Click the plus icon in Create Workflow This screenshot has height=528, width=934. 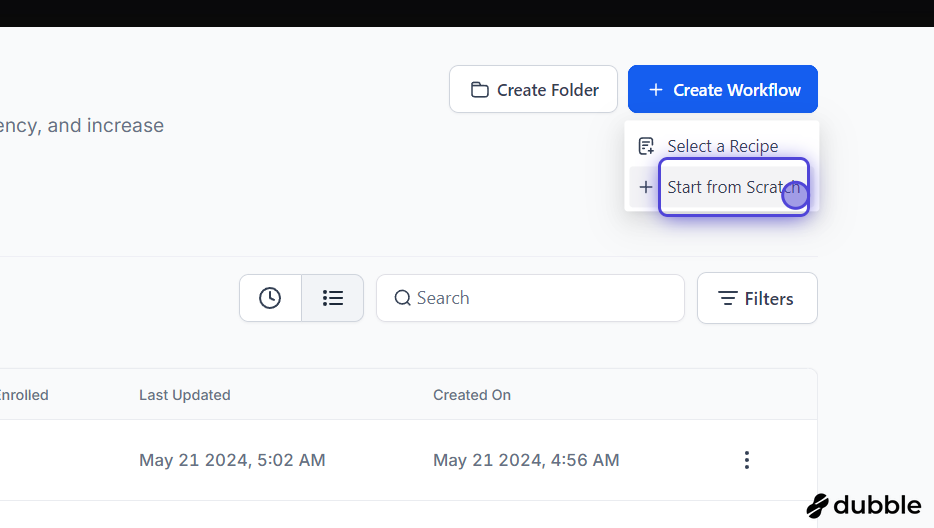(655, 89)
